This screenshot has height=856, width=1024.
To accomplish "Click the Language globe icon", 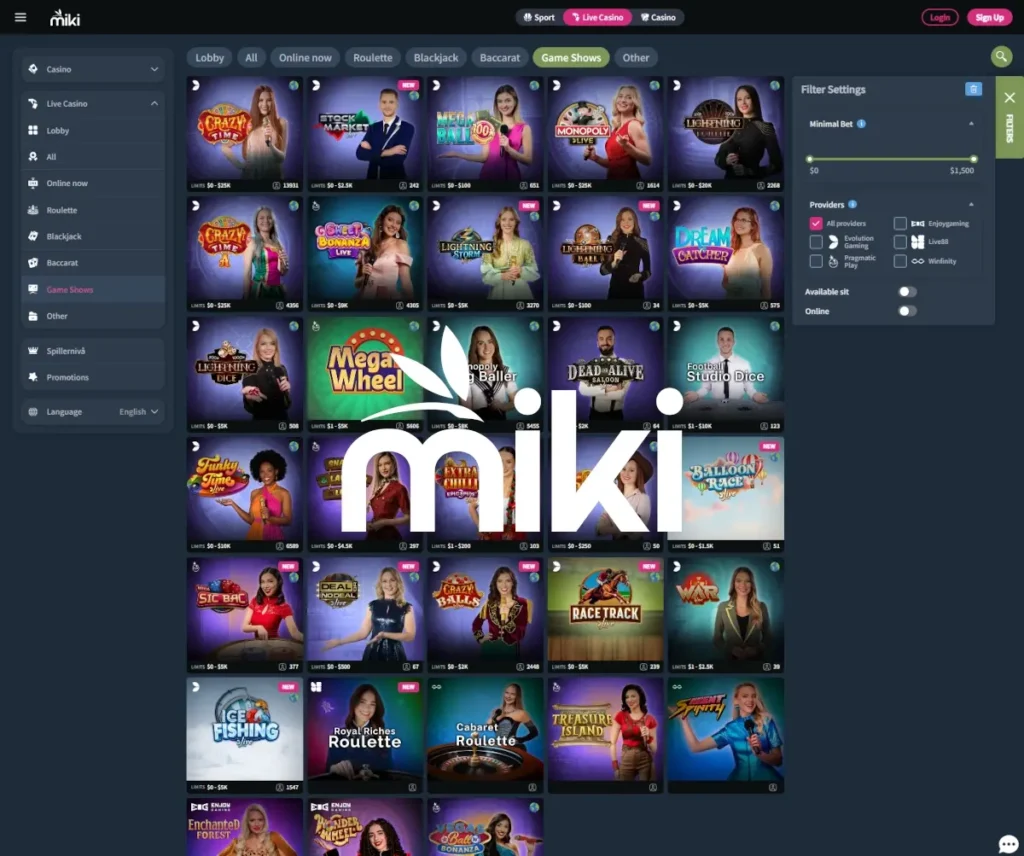I will [33, 411].
